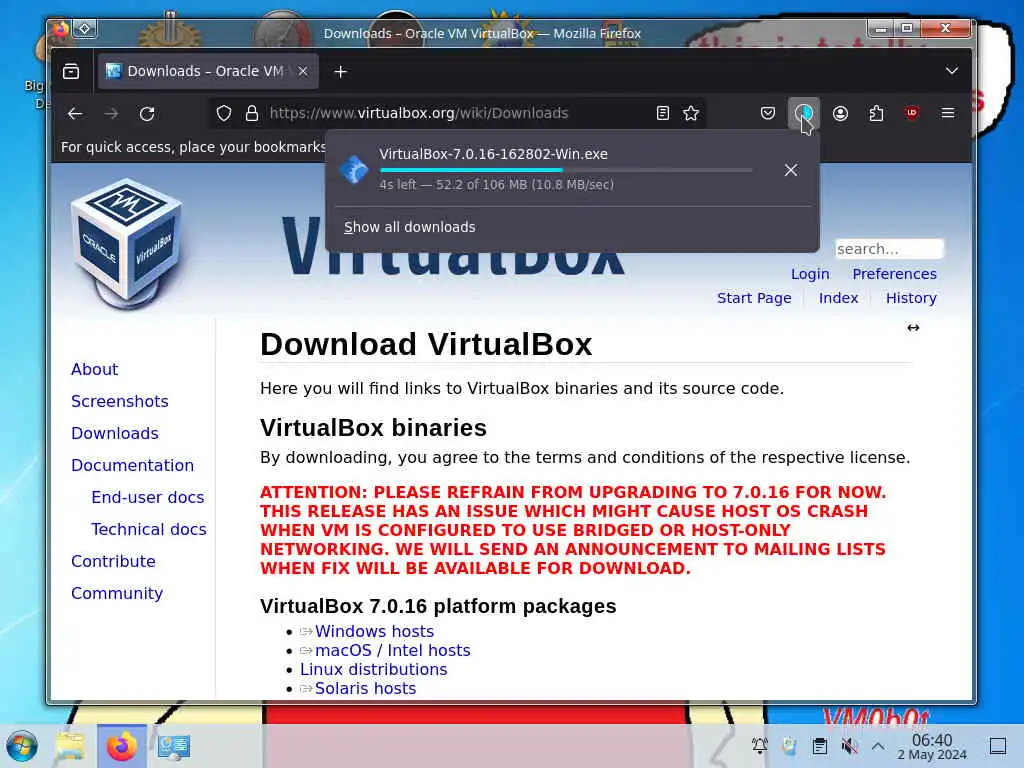Click the downloads toolbar button
Viewport: 1024px width, 768px height.
pyautogui.click(x=803, y=114)
